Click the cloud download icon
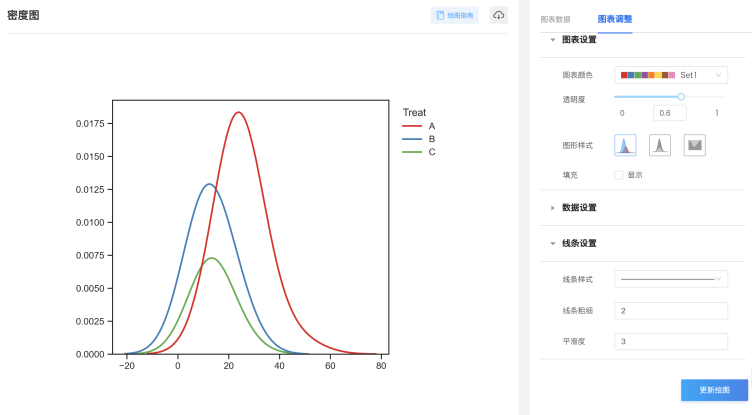 [498, 15]
